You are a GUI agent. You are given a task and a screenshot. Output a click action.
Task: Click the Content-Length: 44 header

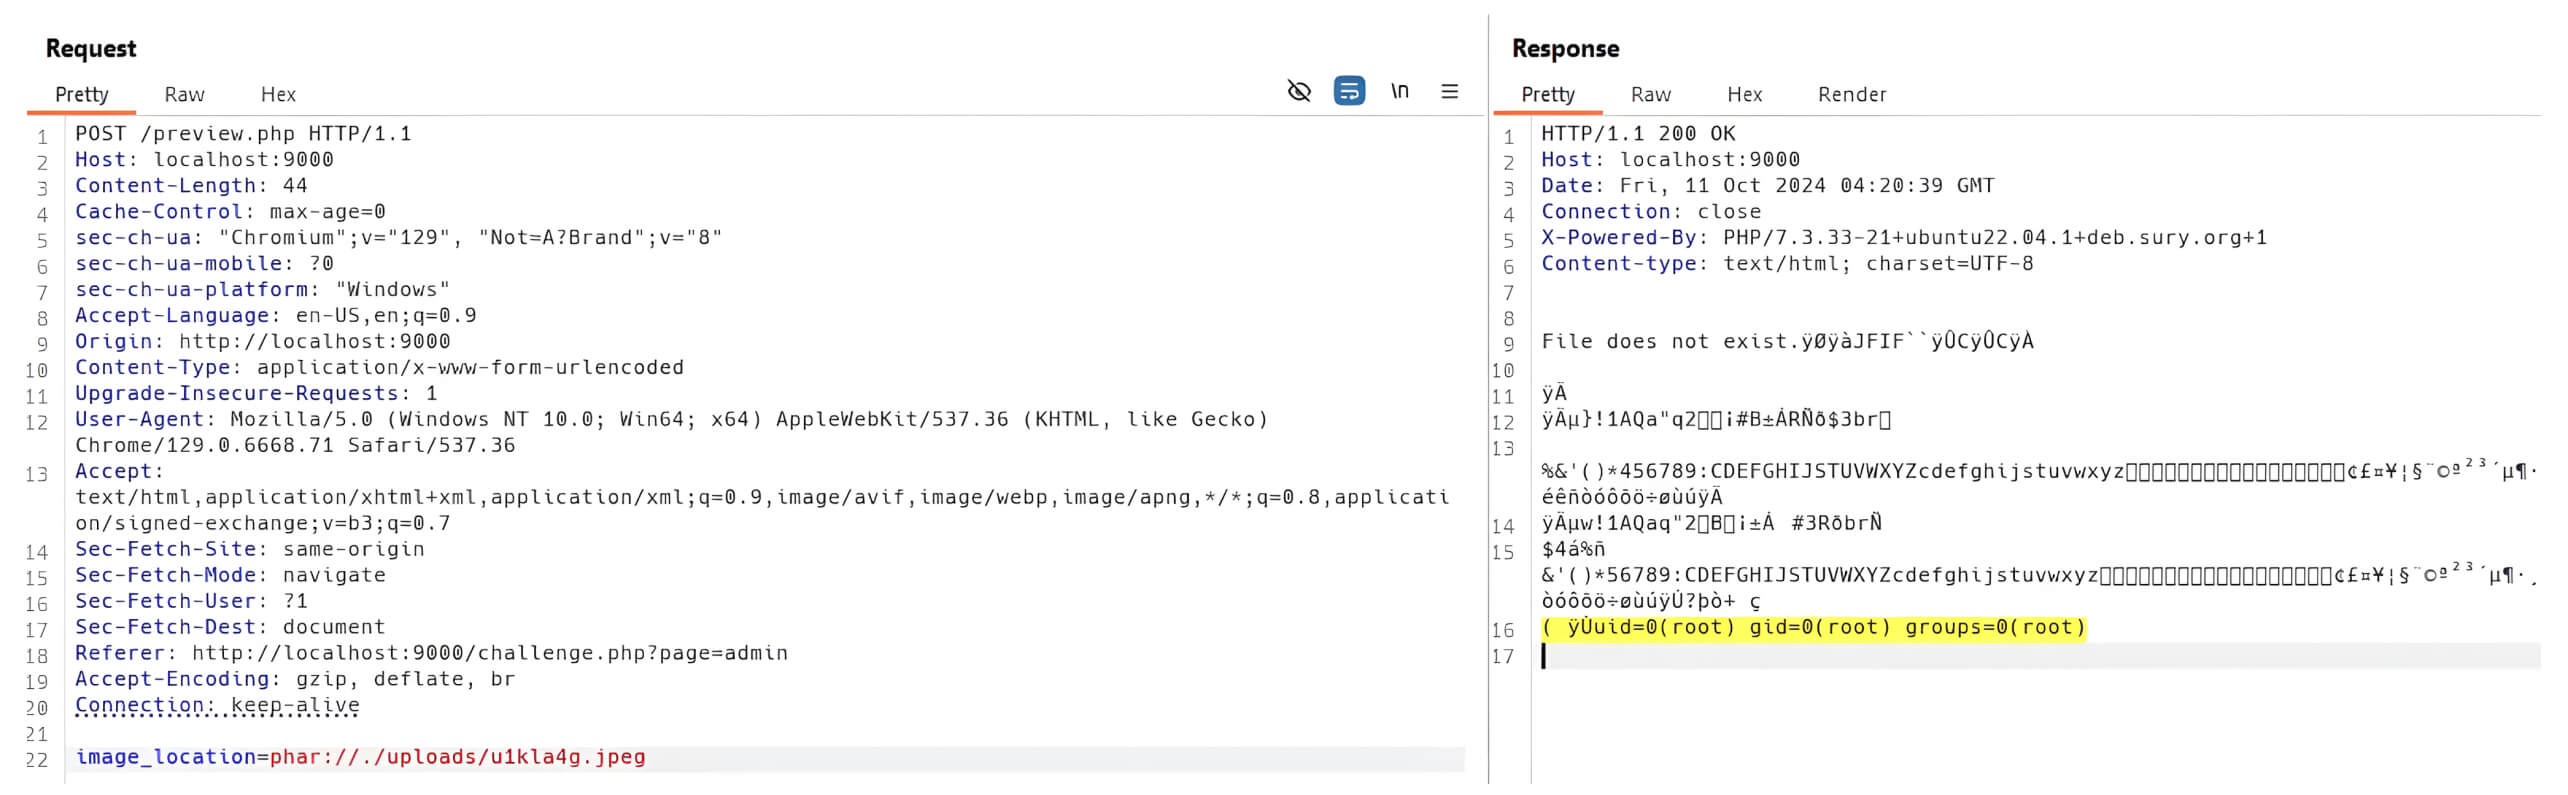point(191,186)
